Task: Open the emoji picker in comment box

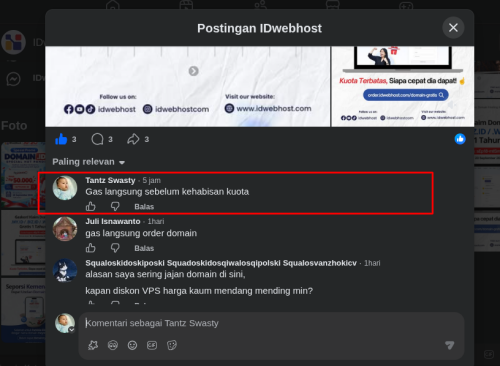Action: point(132,345)
